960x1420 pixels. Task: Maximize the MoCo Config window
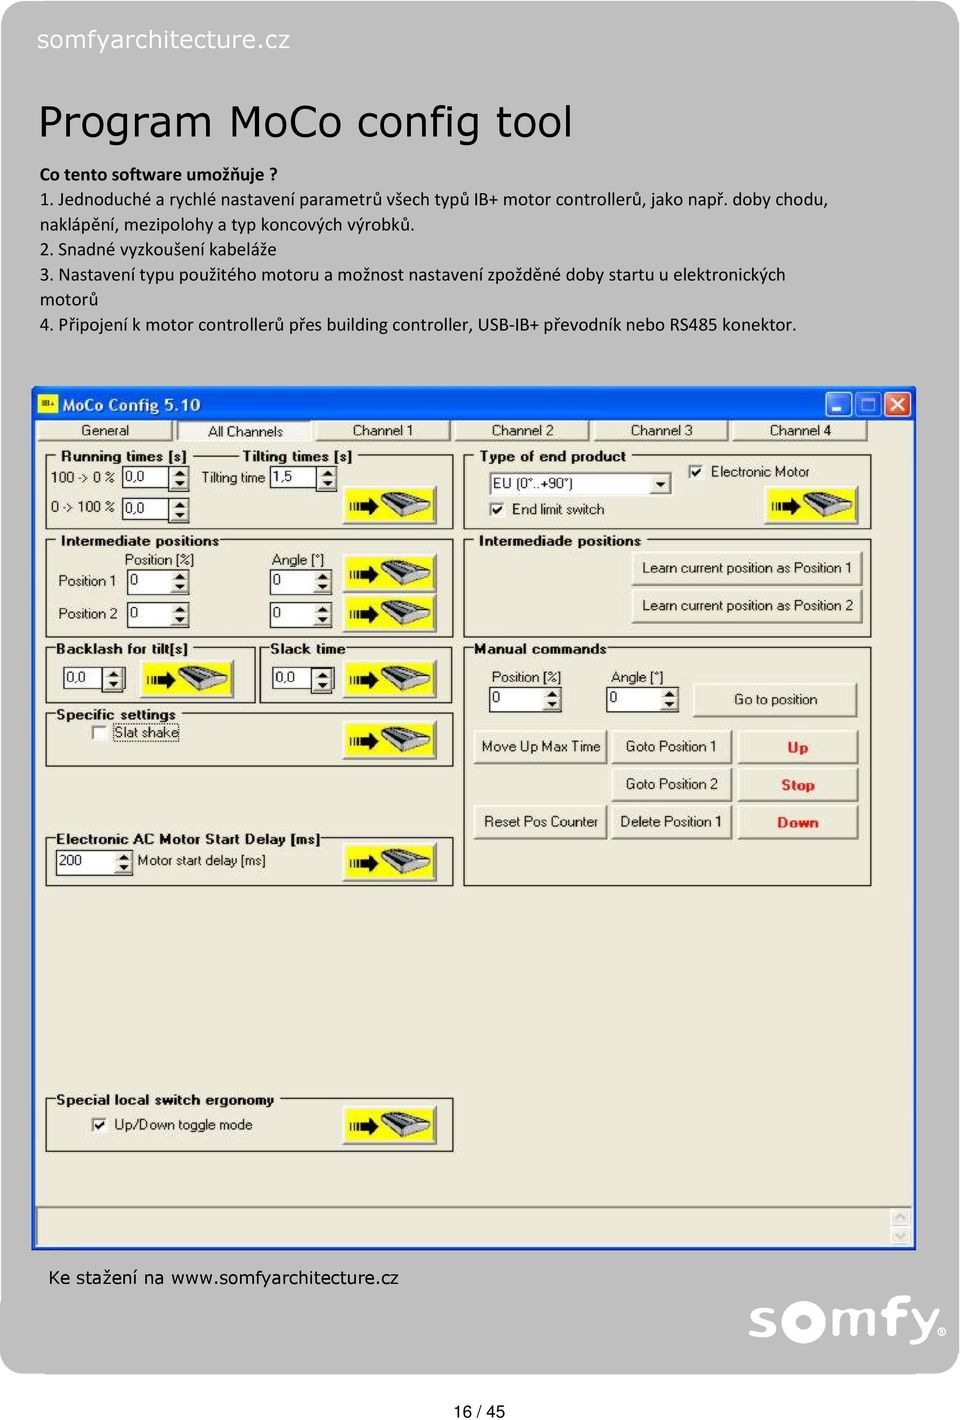tap(868, 404)
